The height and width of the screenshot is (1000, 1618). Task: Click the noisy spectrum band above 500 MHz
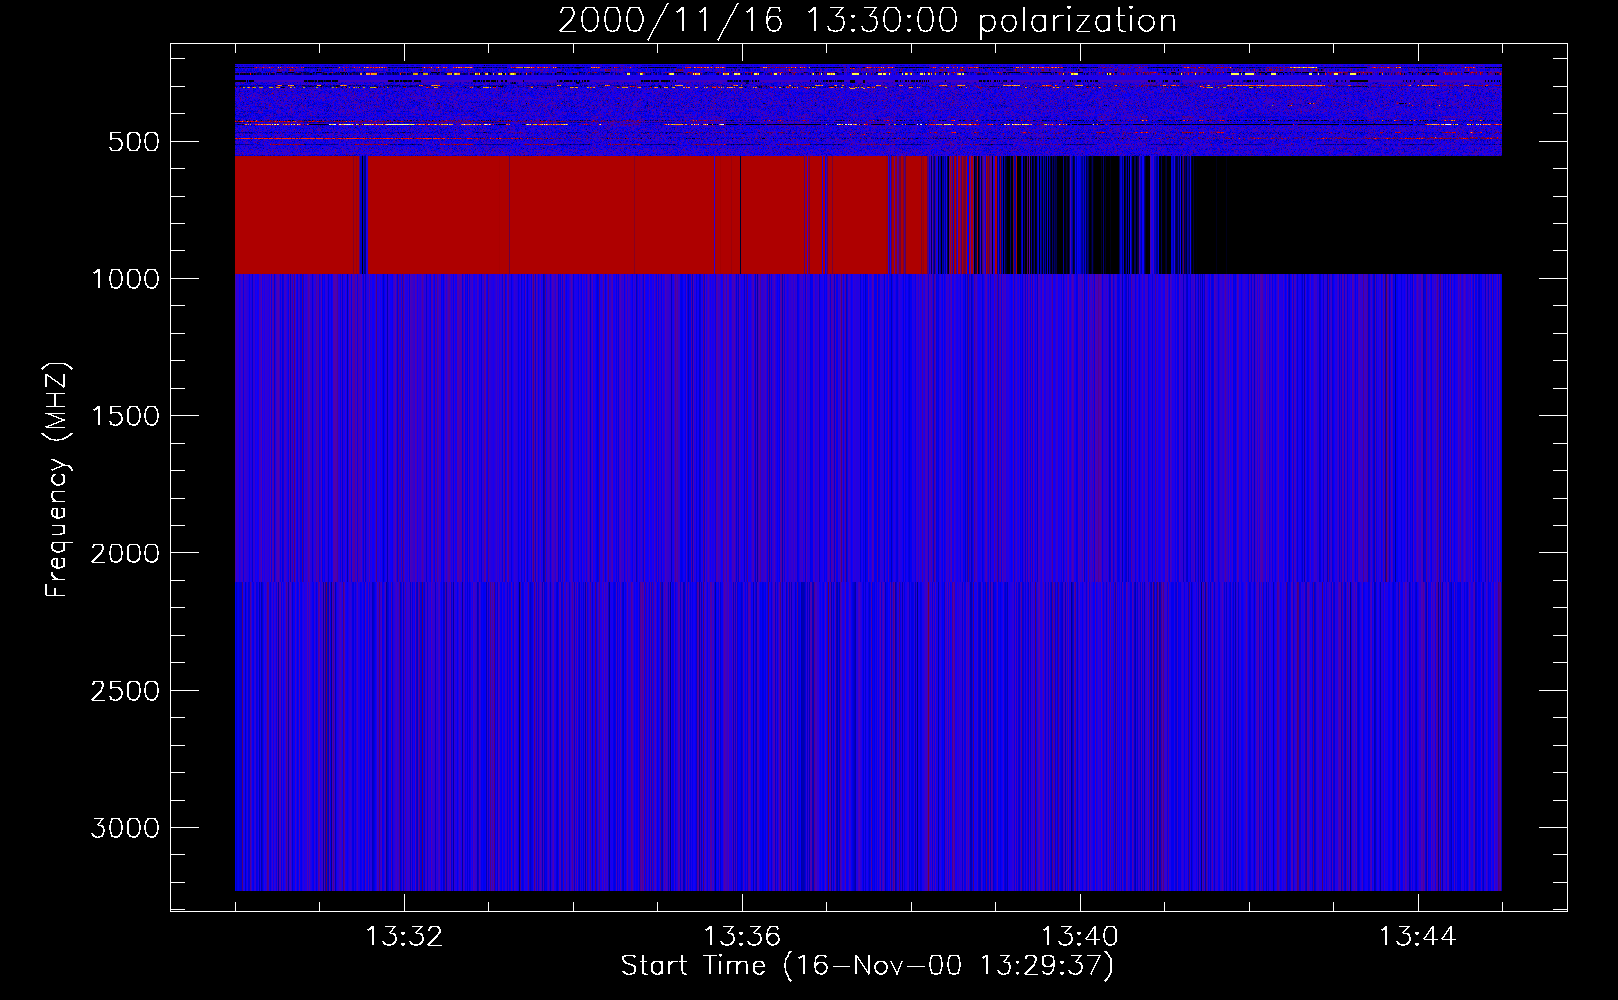(x=868, y=110)
